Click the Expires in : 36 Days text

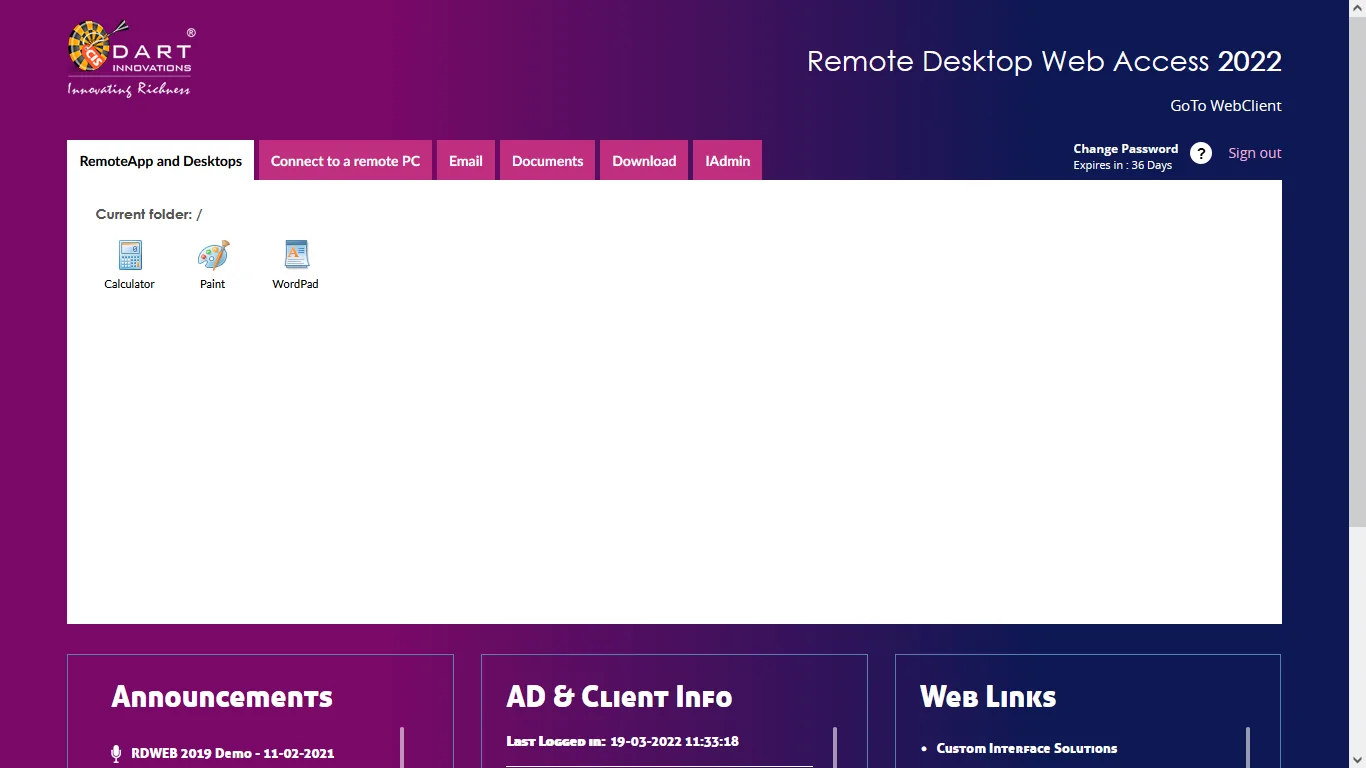[x=1122, y=166]
